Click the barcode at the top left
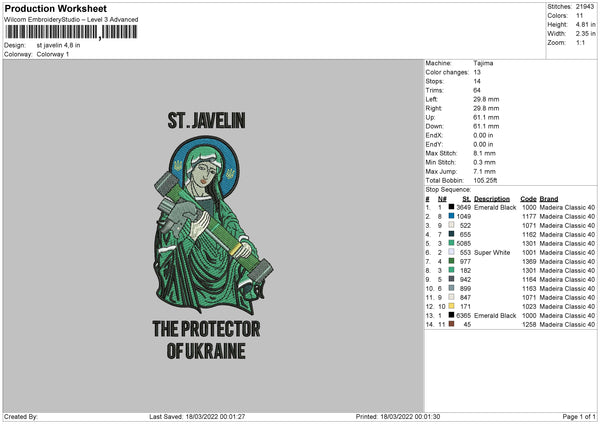This screenshot has height=424, width=600. [68, 32]
